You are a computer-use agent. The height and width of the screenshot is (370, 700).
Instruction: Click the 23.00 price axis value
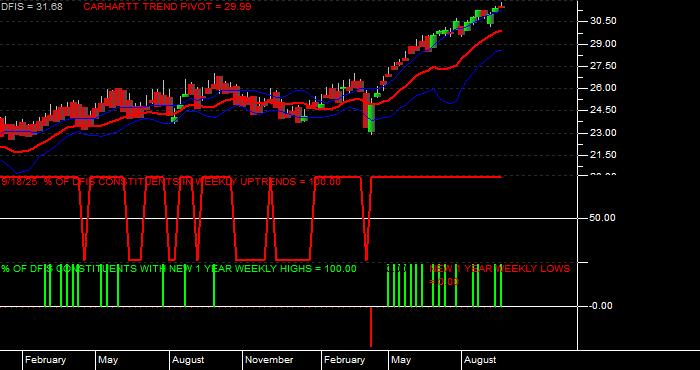[x=603, y=133]
